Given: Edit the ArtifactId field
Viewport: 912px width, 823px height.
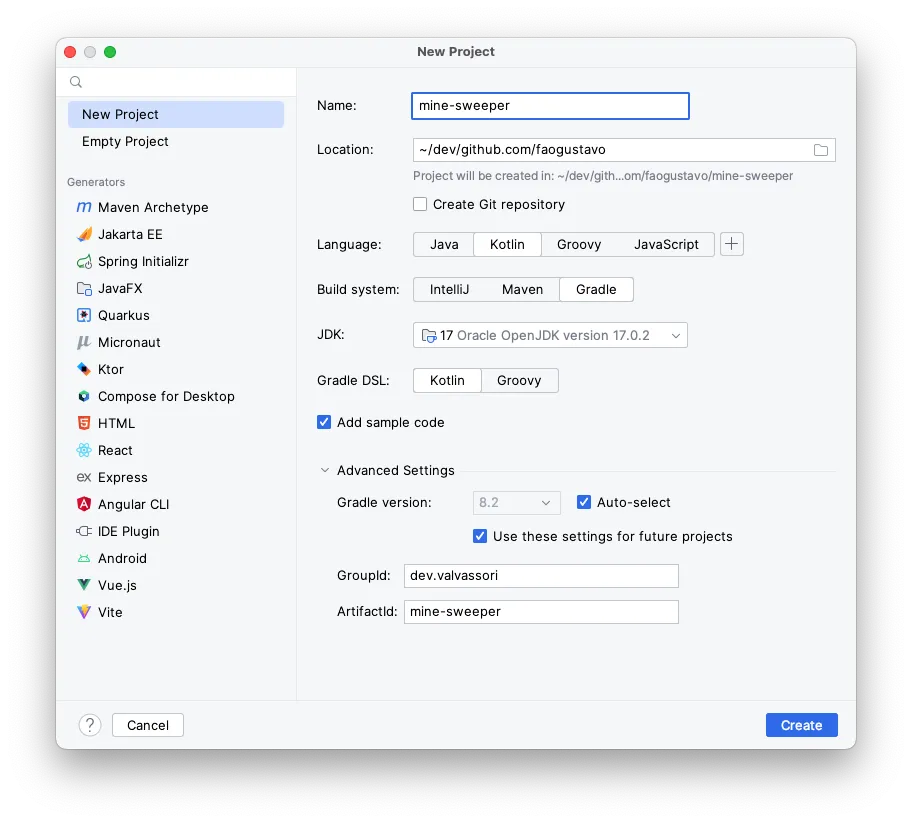Looking at the screenshot, I should click(541, 612).
